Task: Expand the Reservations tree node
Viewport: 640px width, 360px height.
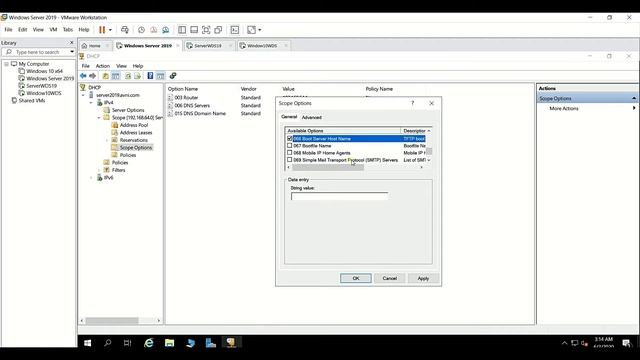Action: [107, 140]
